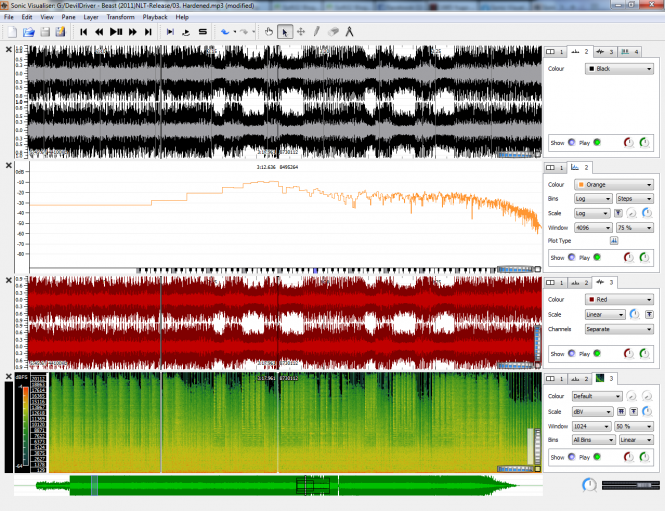Viewport: 665px width, 511px height.
Task: Close the top waveform pane
Action: pos(8,50)
